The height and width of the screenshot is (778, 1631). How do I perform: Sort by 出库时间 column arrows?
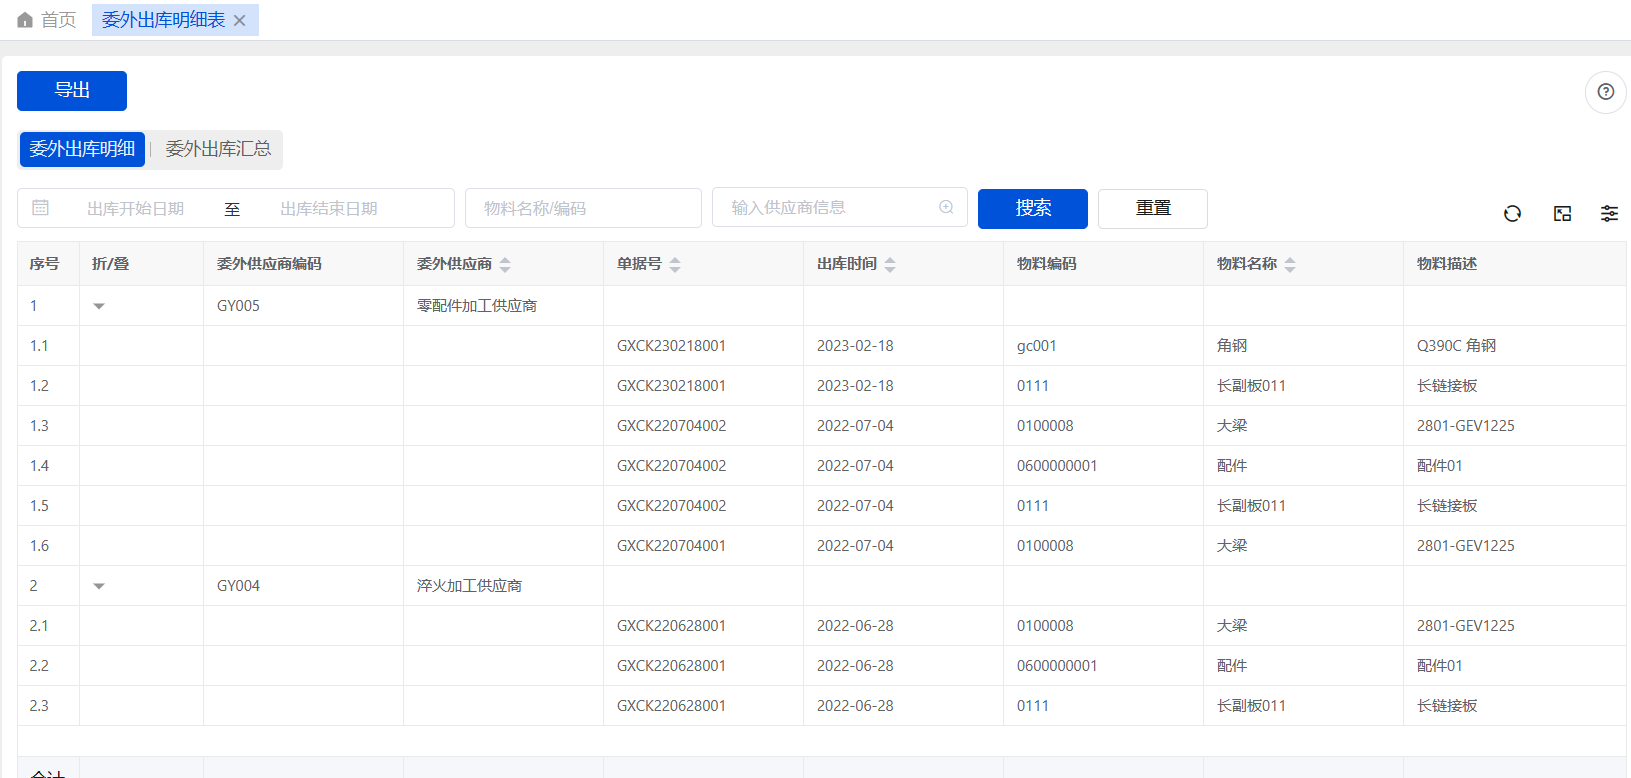890,264
